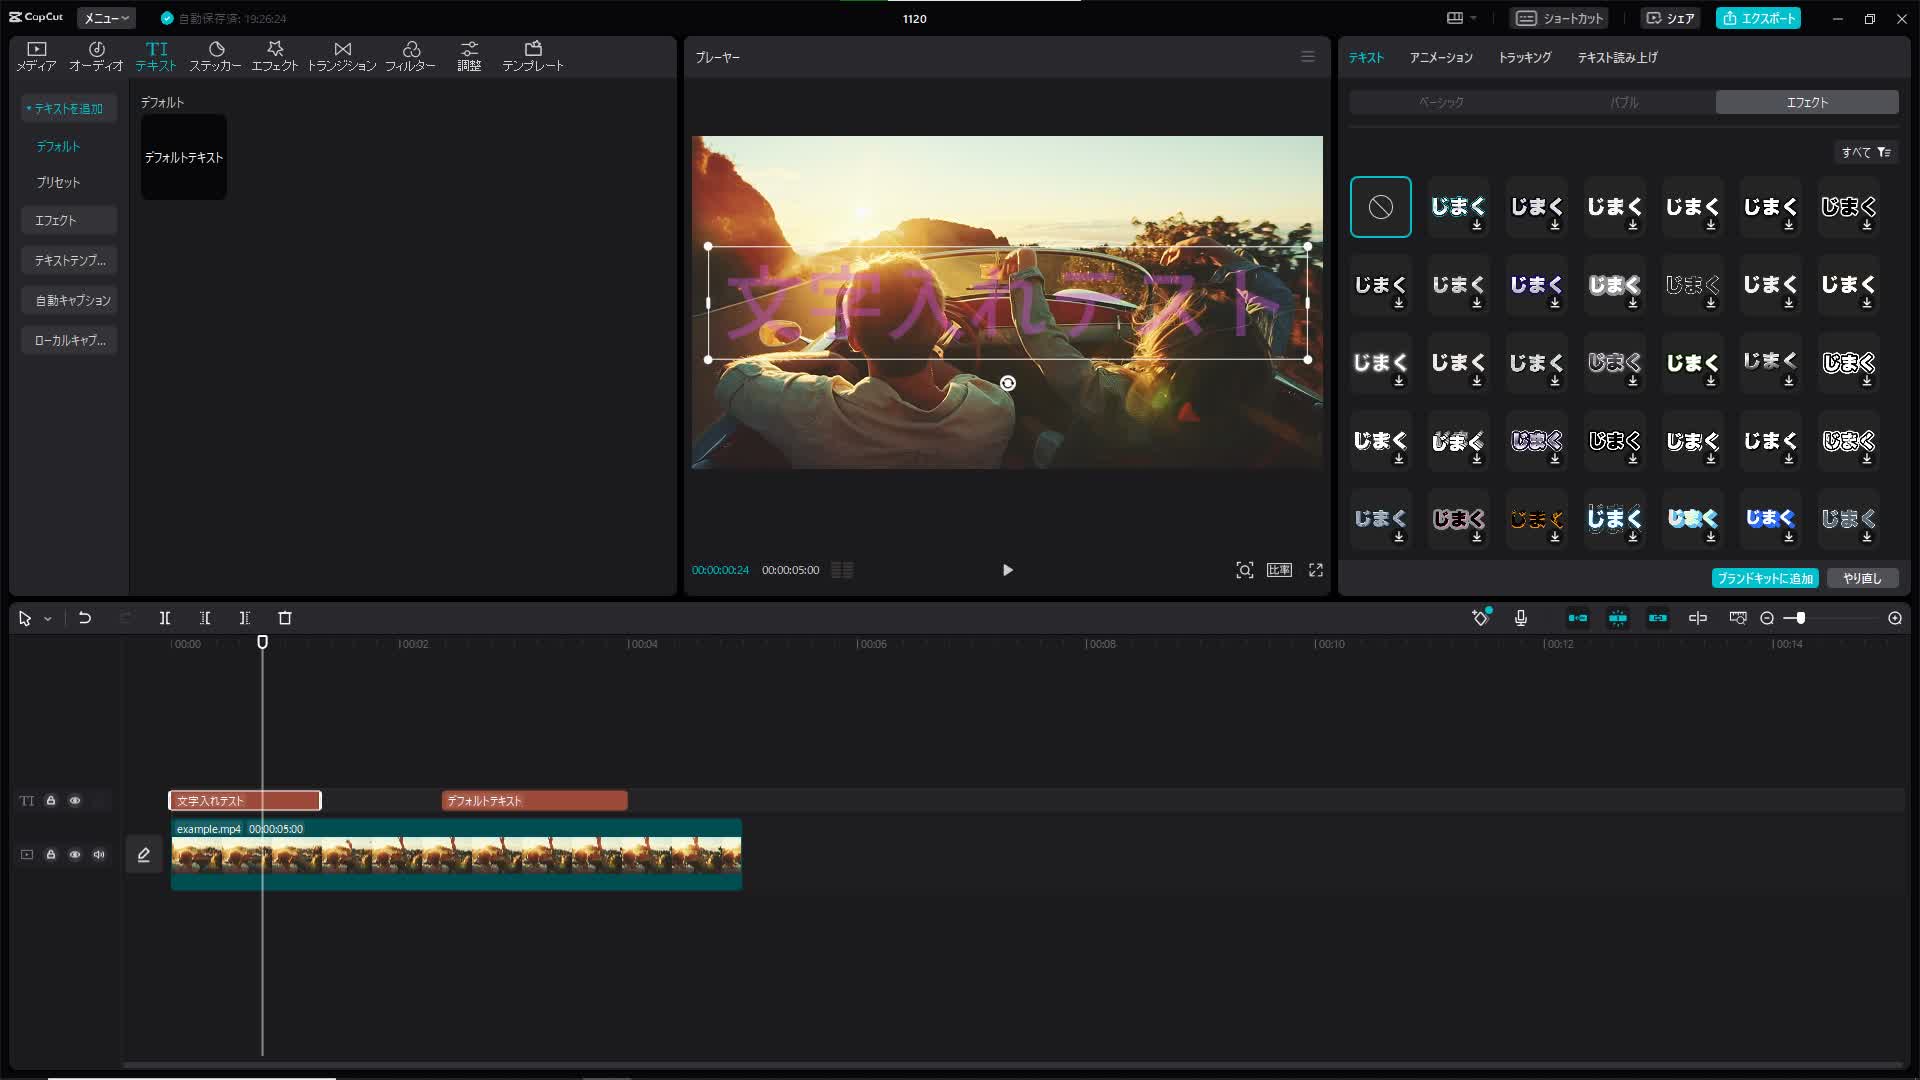Open the すべて filter dropdown
Screen dimensions: 1920x1080
(x=1866, y=152)
